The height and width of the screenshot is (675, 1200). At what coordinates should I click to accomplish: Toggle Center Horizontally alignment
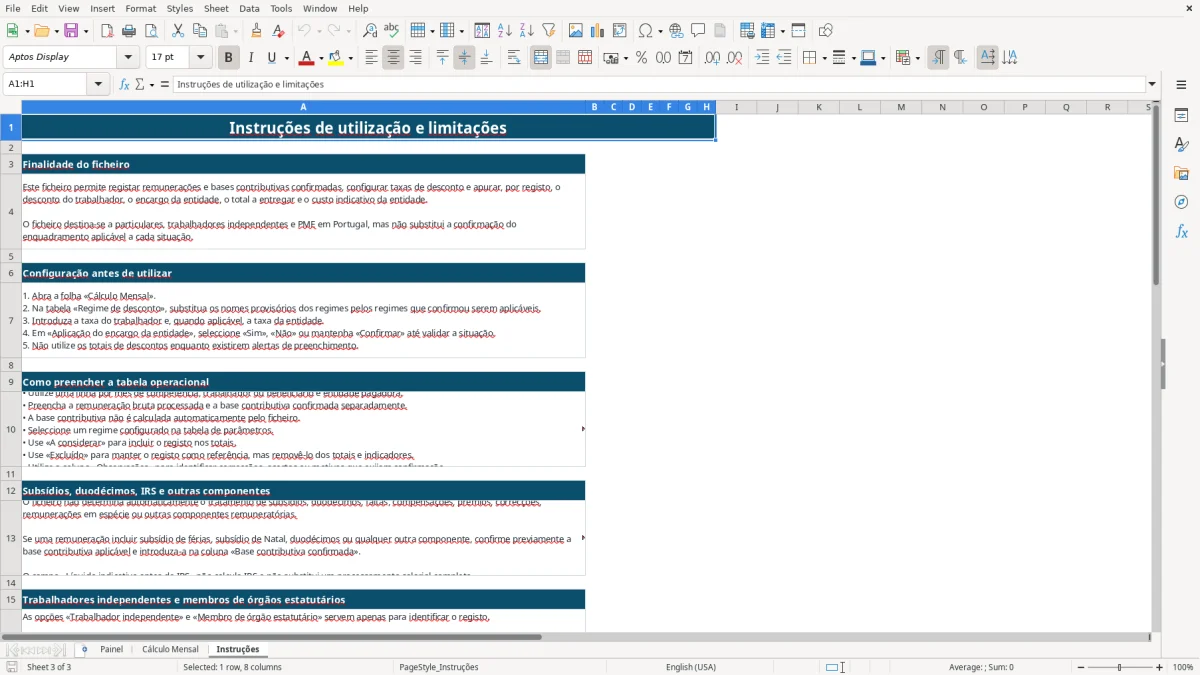(394, 58)
